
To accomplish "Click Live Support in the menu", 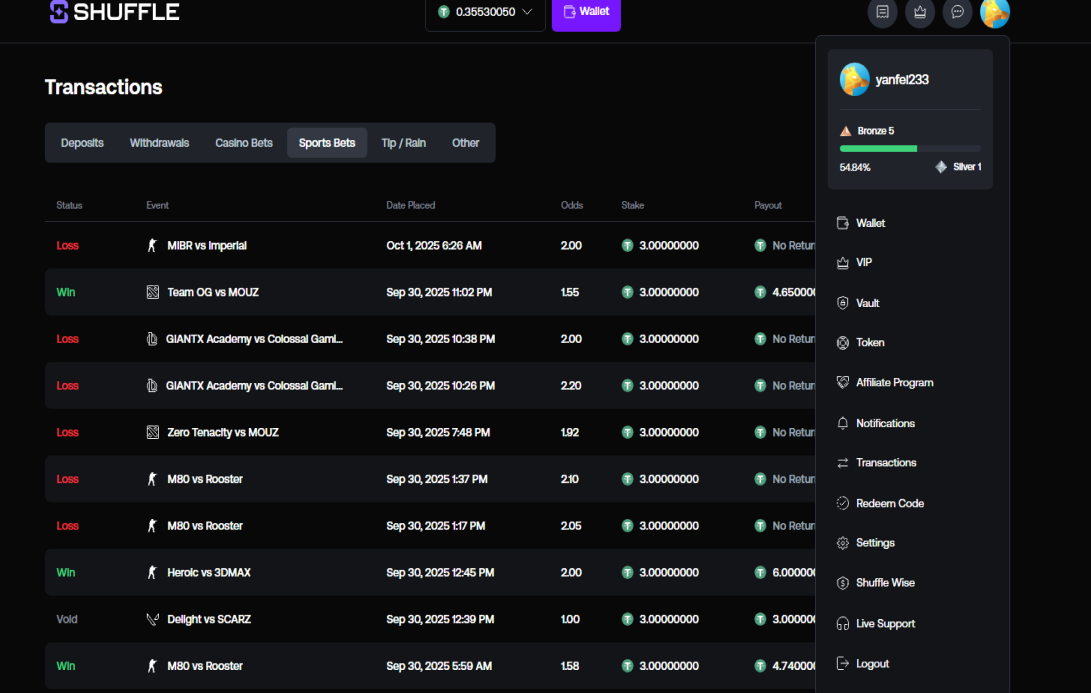I will coord(885,623).
